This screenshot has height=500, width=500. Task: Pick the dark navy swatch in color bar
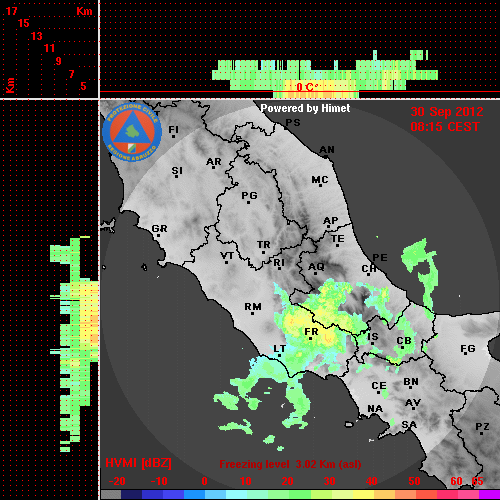point(131,495)
